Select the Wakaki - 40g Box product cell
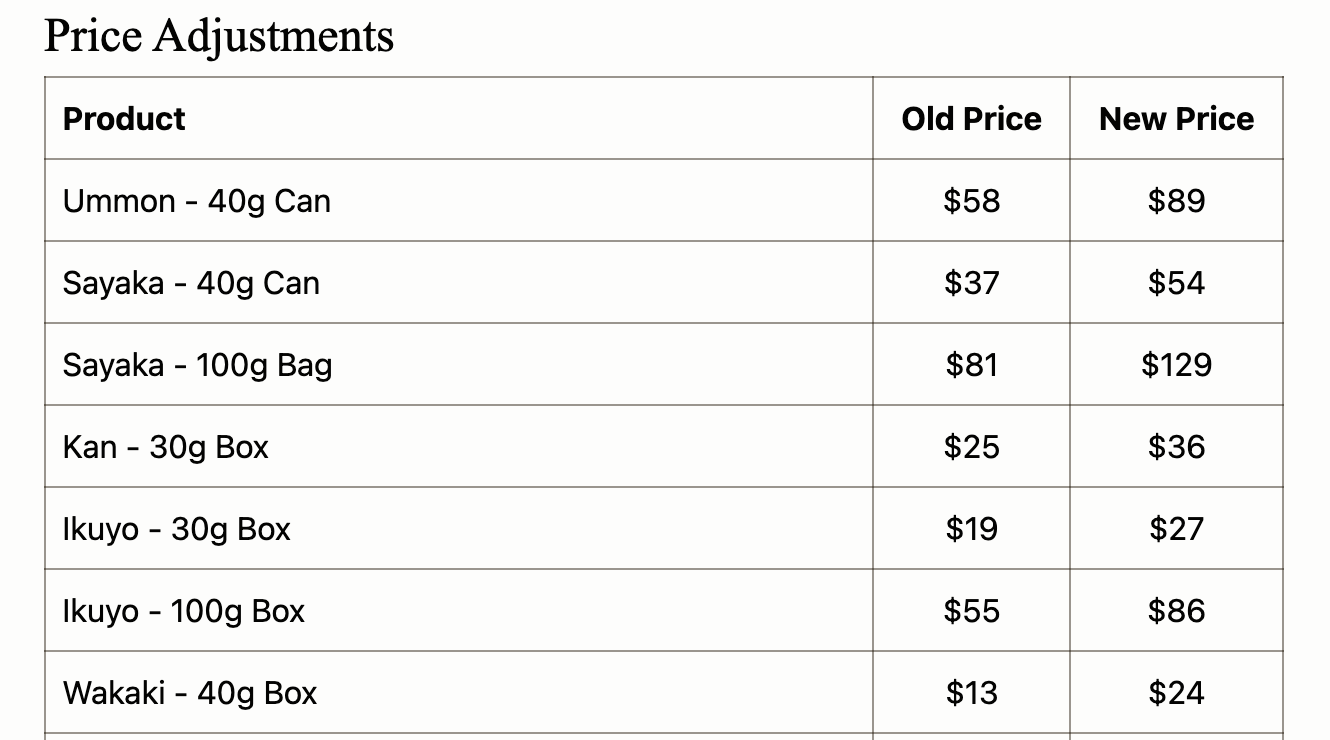Screen dimensions: 1330x740 coord(190,693)
